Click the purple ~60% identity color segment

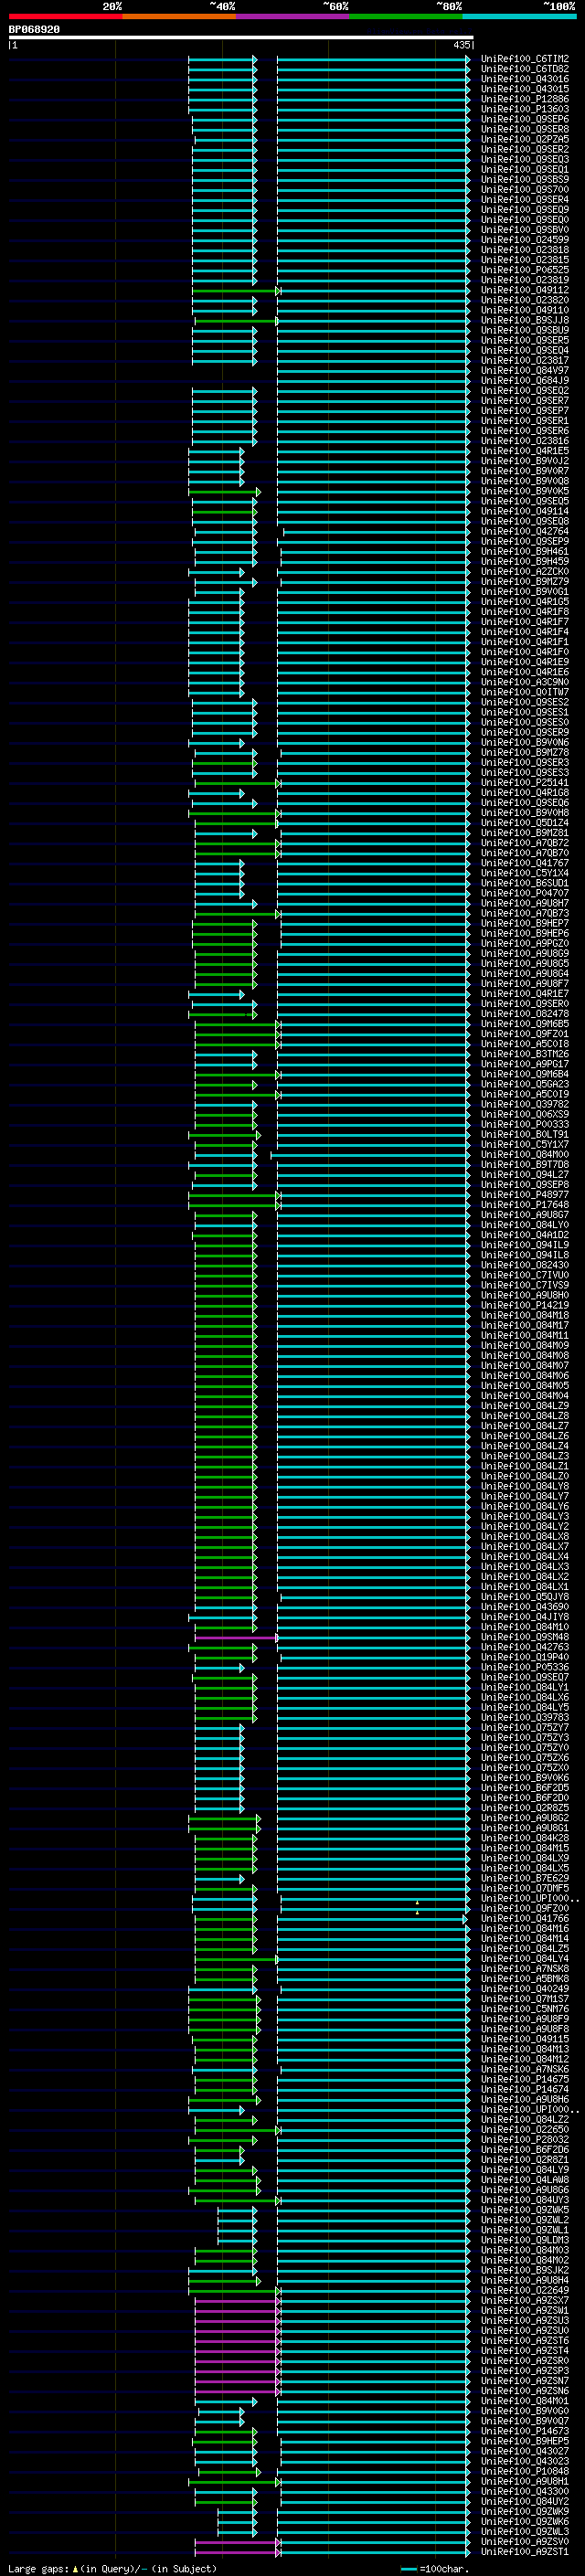click(x=292, y=16)
